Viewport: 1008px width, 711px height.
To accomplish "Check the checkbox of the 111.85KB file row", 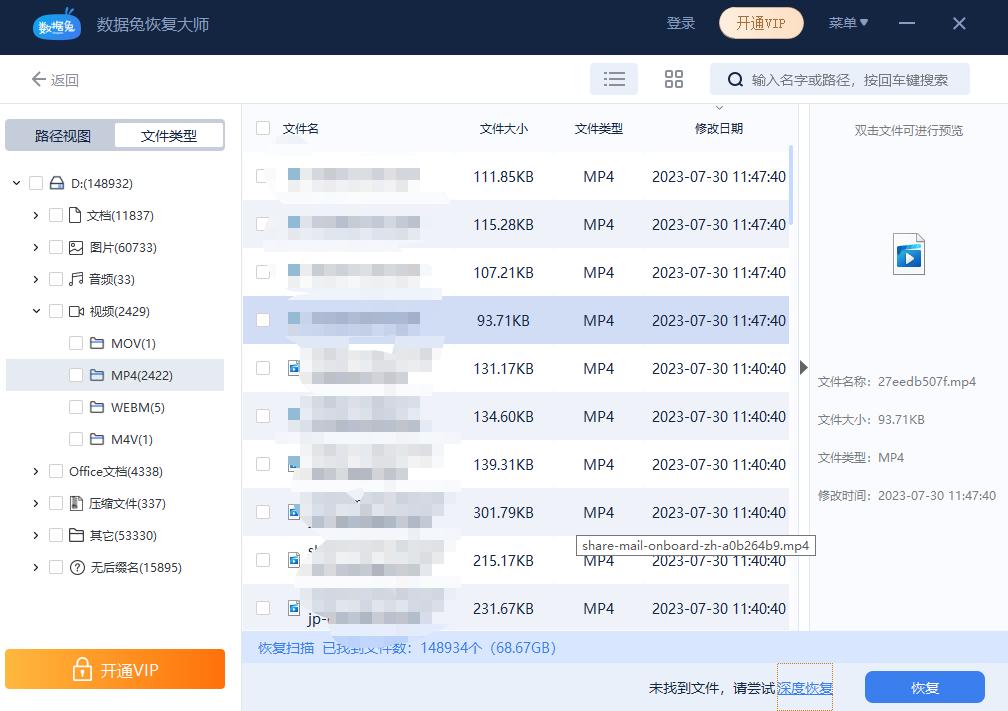I will click(262, 176).
